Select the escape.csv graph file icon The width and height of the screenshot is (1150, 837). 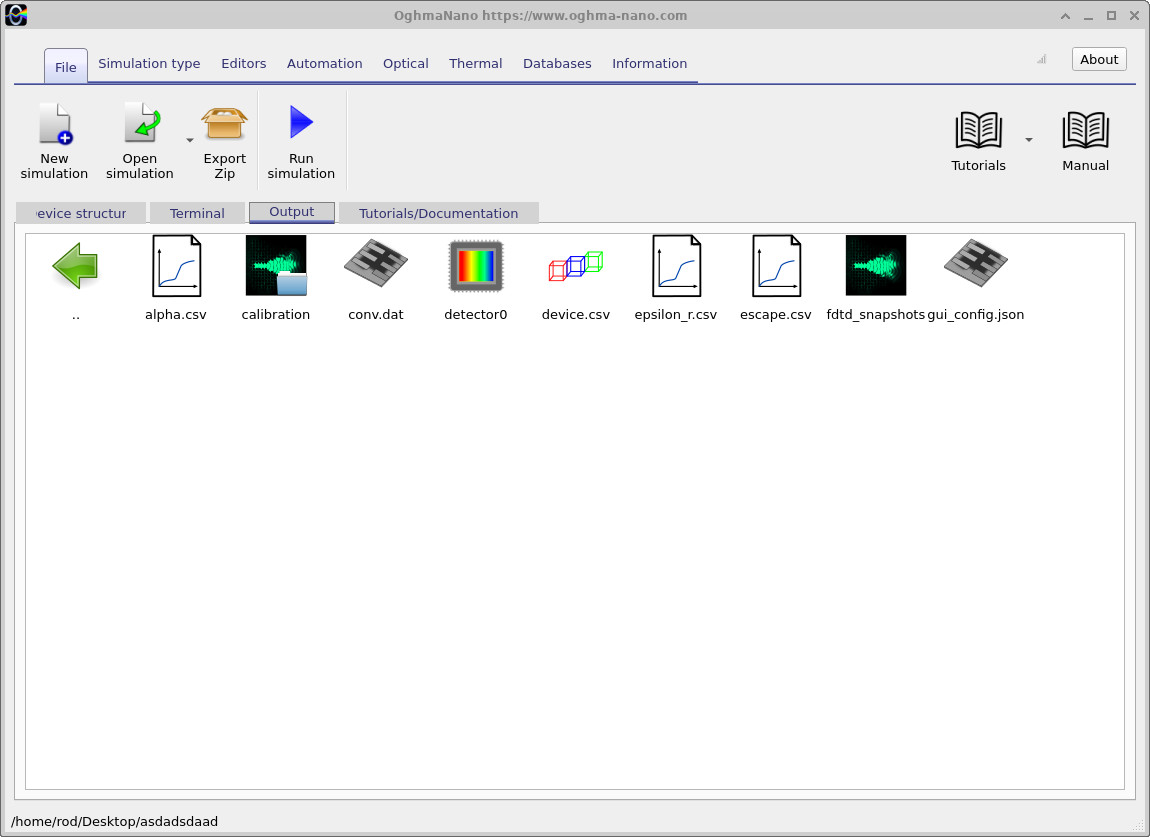[x=776, y=266]
